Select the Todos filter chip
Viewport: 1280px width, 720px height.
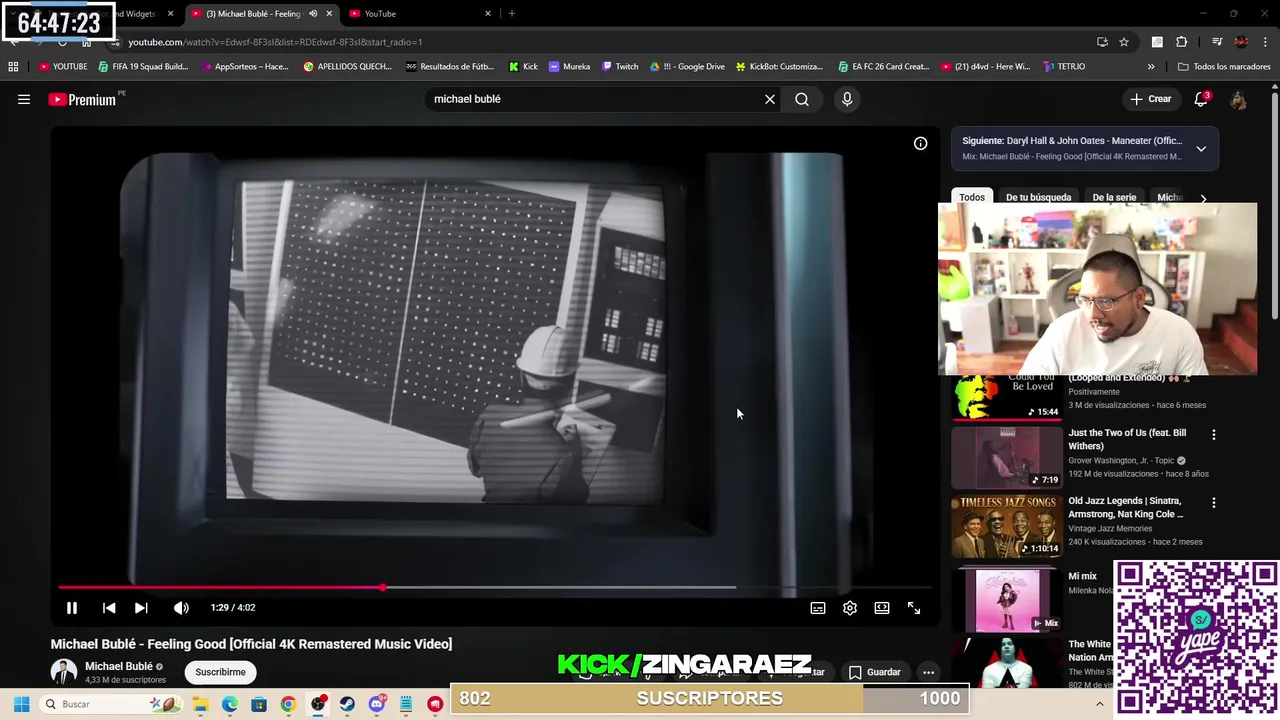pos(972,197)
